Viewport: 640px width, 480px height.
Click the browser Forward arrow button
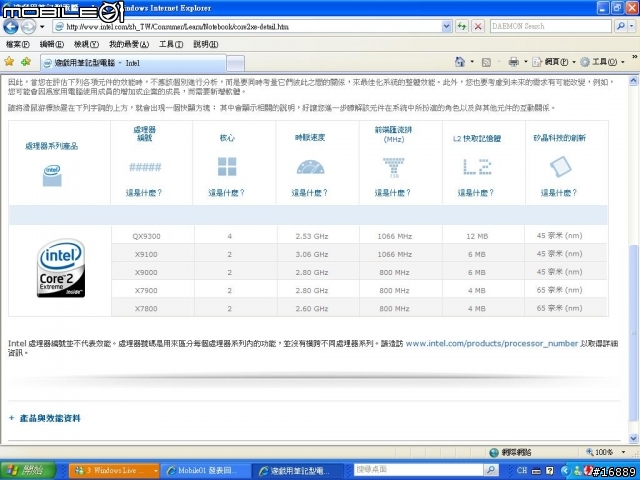pyautogui.click(x=28, y=27)
